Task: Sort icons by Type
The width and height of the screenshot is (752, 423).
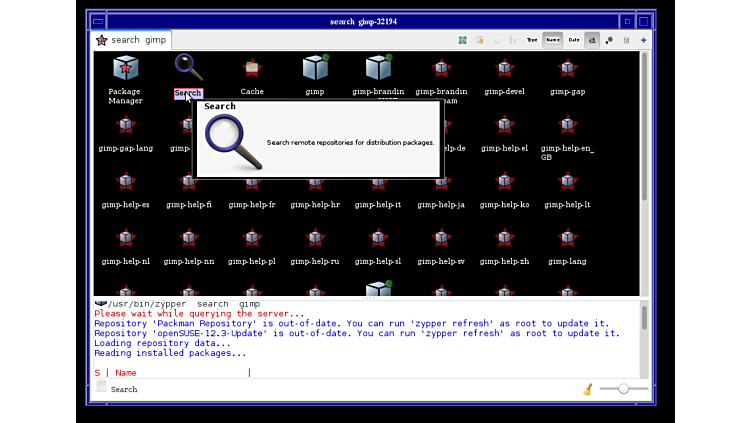Action: pos(532,40)
